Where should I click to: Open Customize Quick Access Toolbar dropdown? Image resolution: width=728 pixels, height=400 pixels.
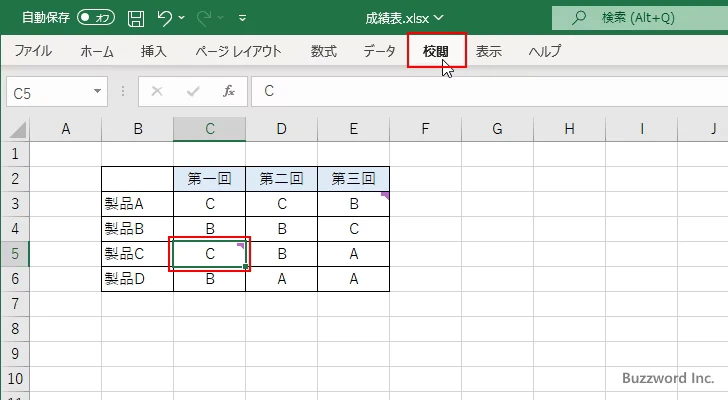(242, 18)
